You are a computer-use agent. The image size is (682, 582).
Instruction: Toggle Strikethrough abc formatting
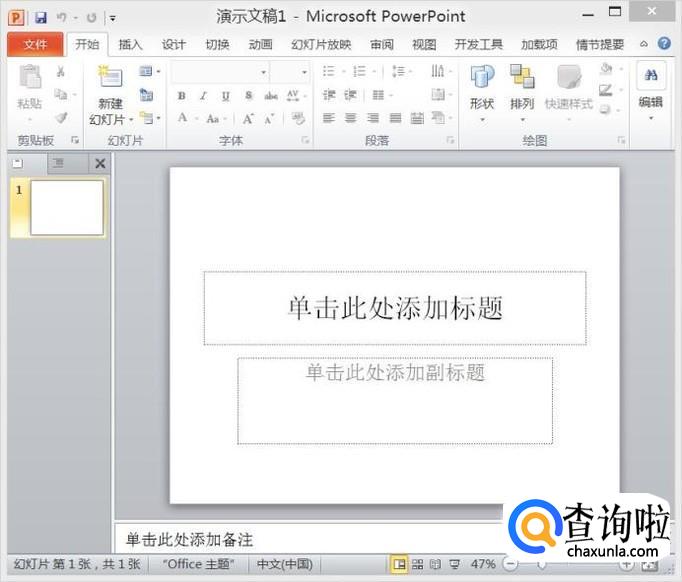271,96
